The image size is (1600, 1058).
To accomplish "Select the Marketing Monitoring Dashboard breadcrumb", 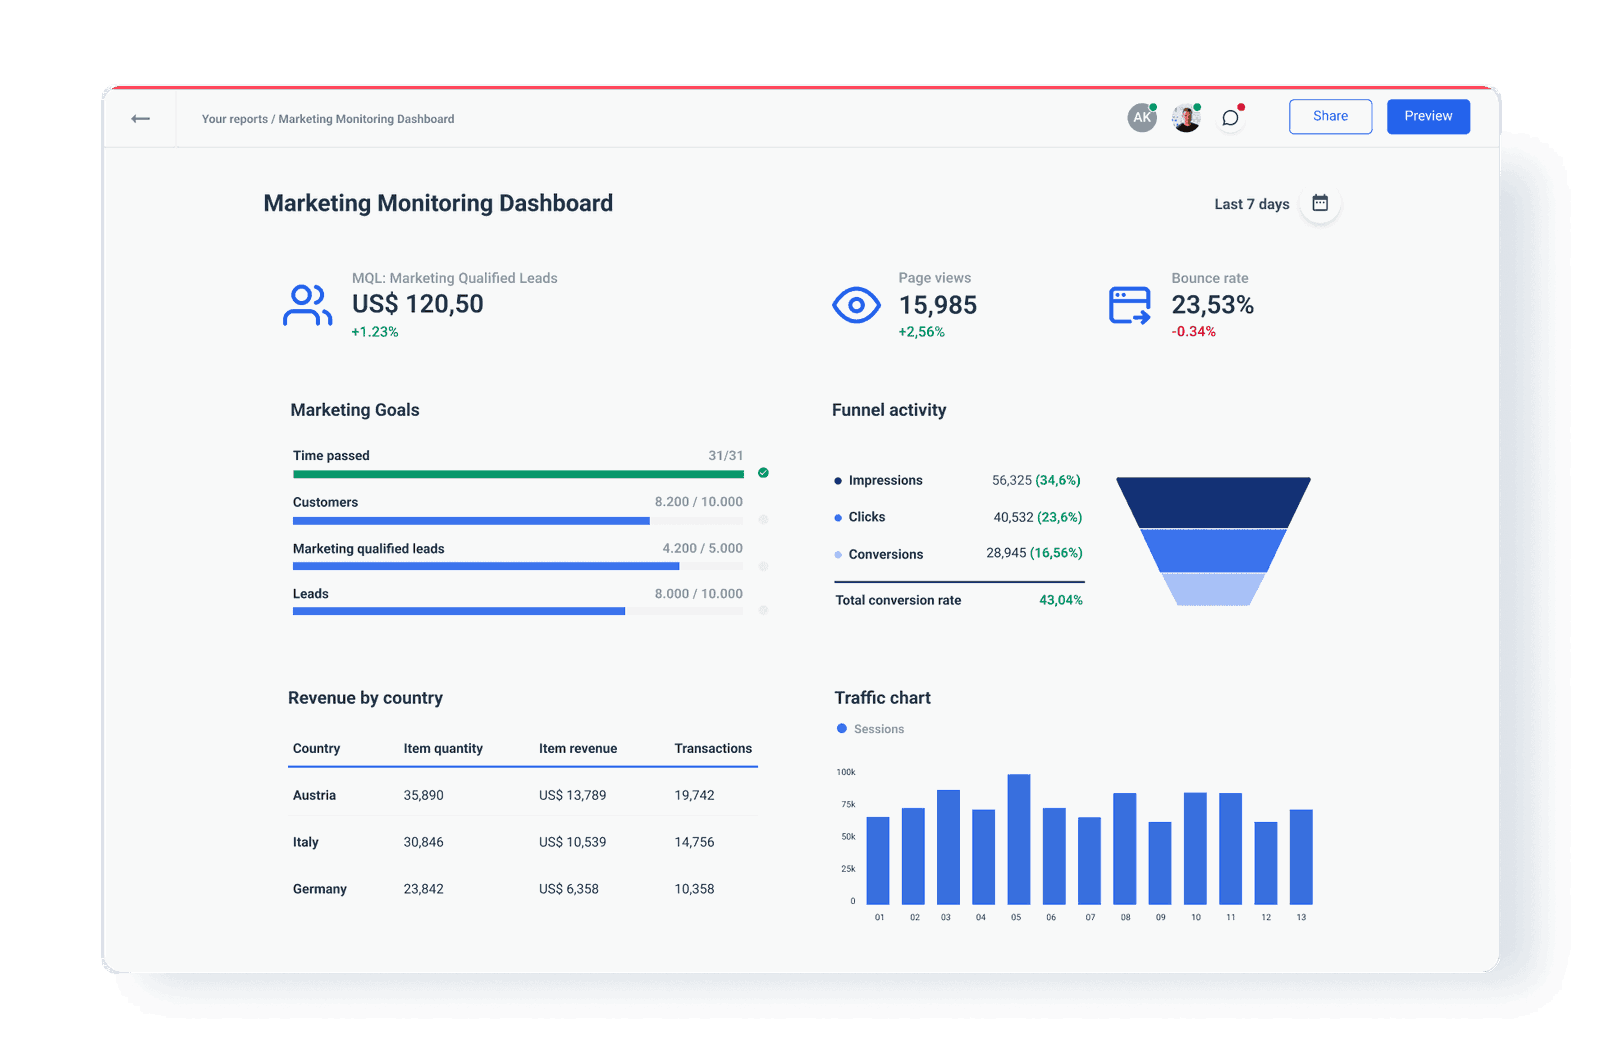I will [365, 118].
